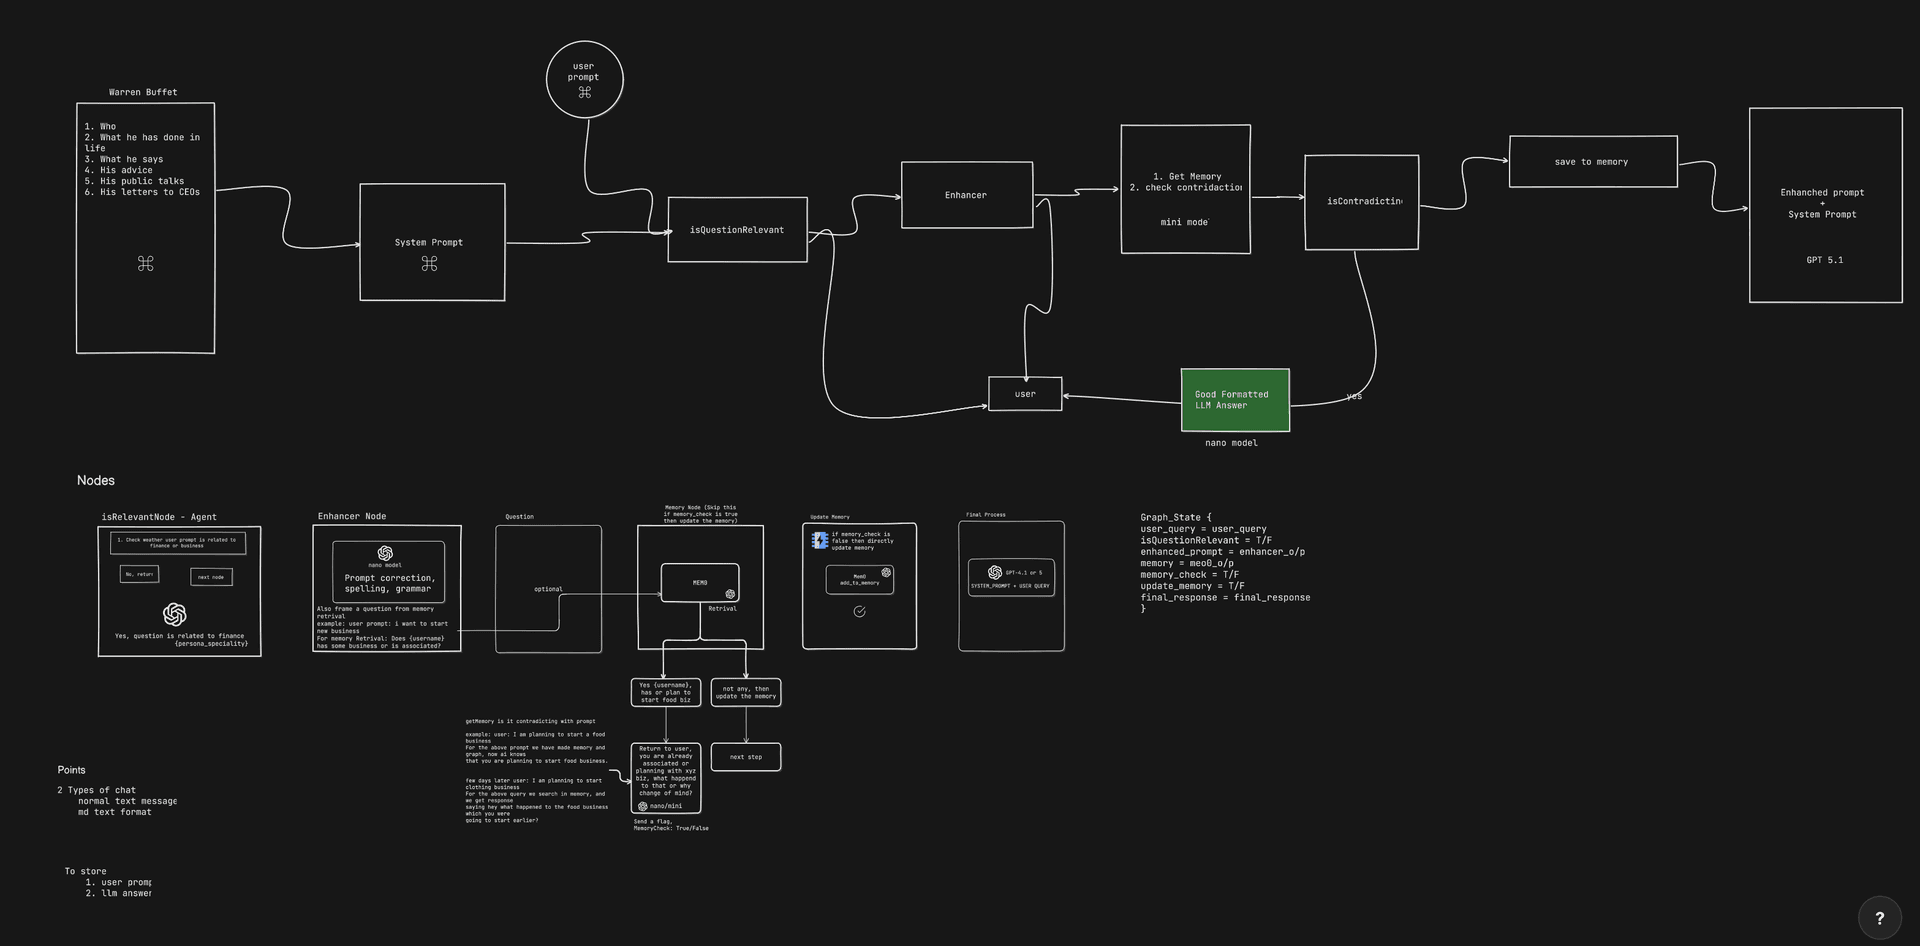Select the Graph_State text block
The width and height of the screenshot is (1920, 946).
[1224, 563]
